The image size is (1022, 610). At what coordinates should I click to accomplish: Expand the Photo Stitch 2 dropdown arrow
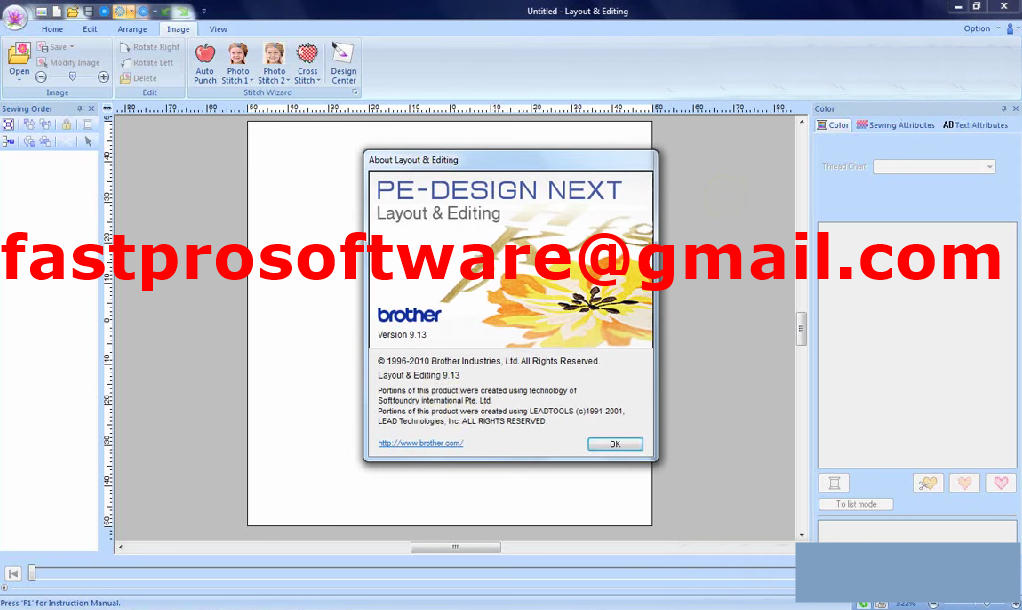(288, 81)
